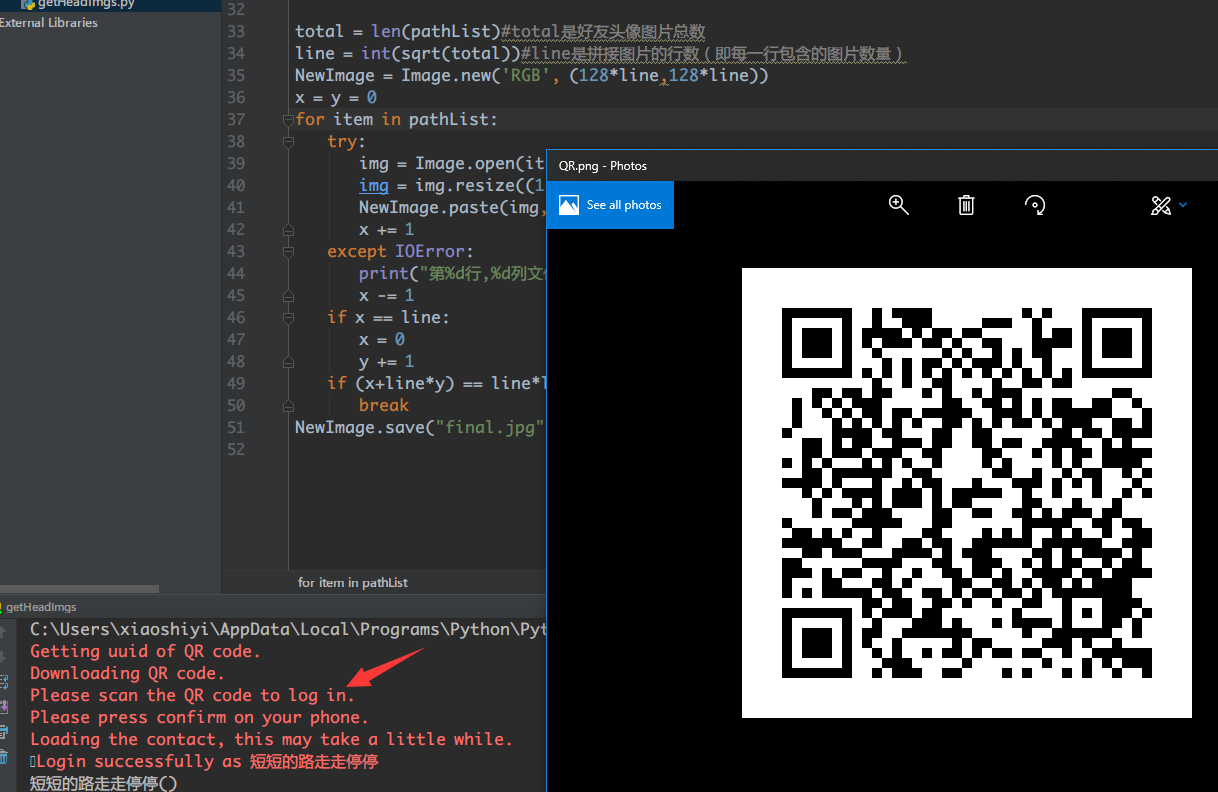Click 'Loading the contact' console line

(271, 739)
